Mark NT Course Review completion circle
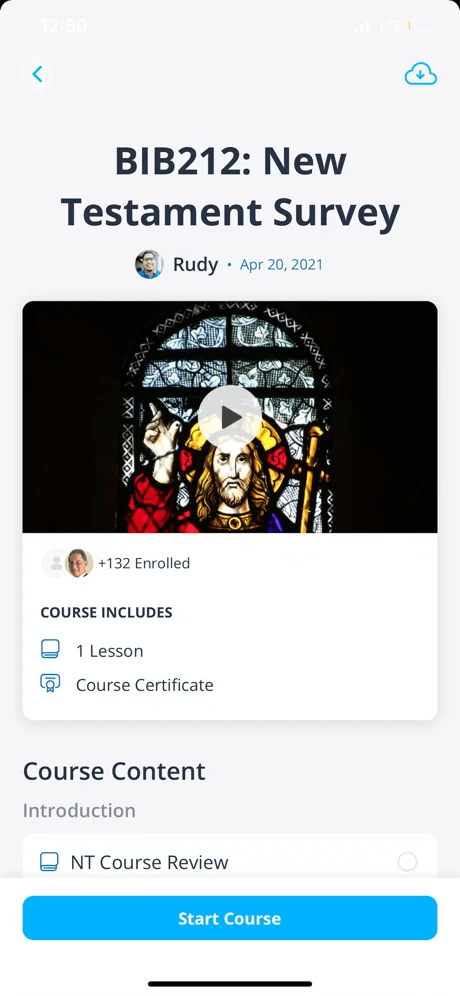The height and width of the screenshot is (996, 460). 407,862
